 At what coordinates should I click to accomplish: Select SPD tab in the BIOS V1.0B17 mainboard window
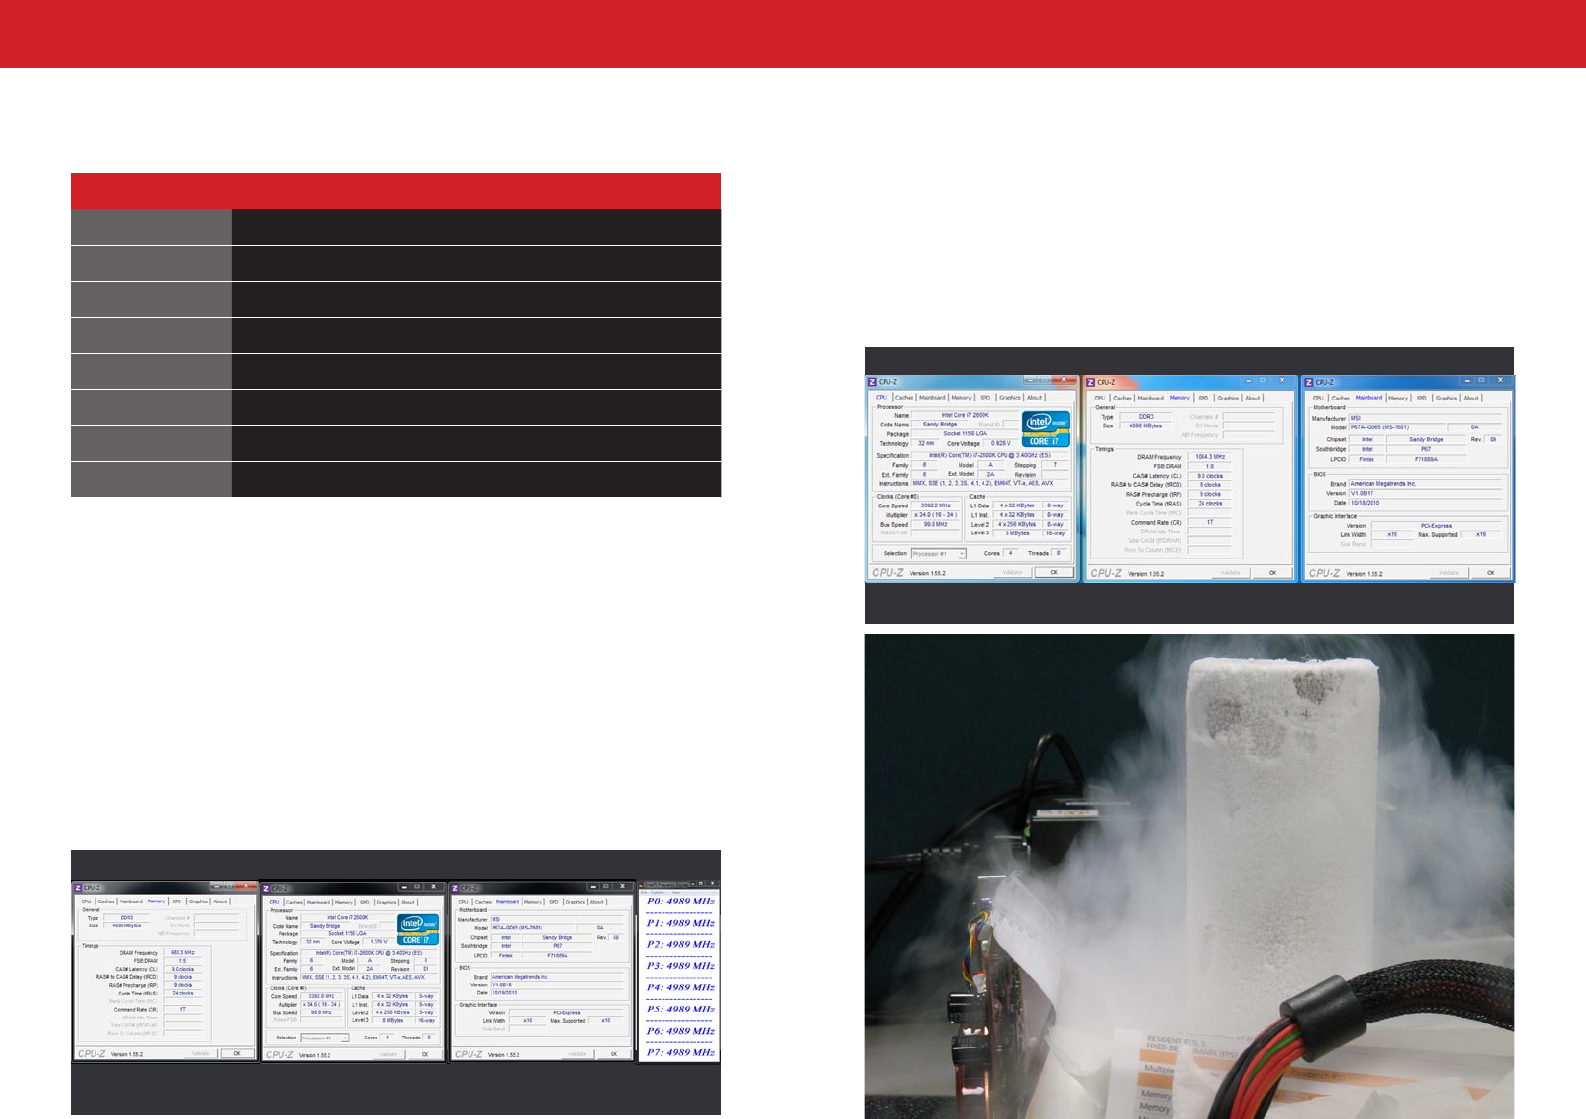pos(1421,398)
